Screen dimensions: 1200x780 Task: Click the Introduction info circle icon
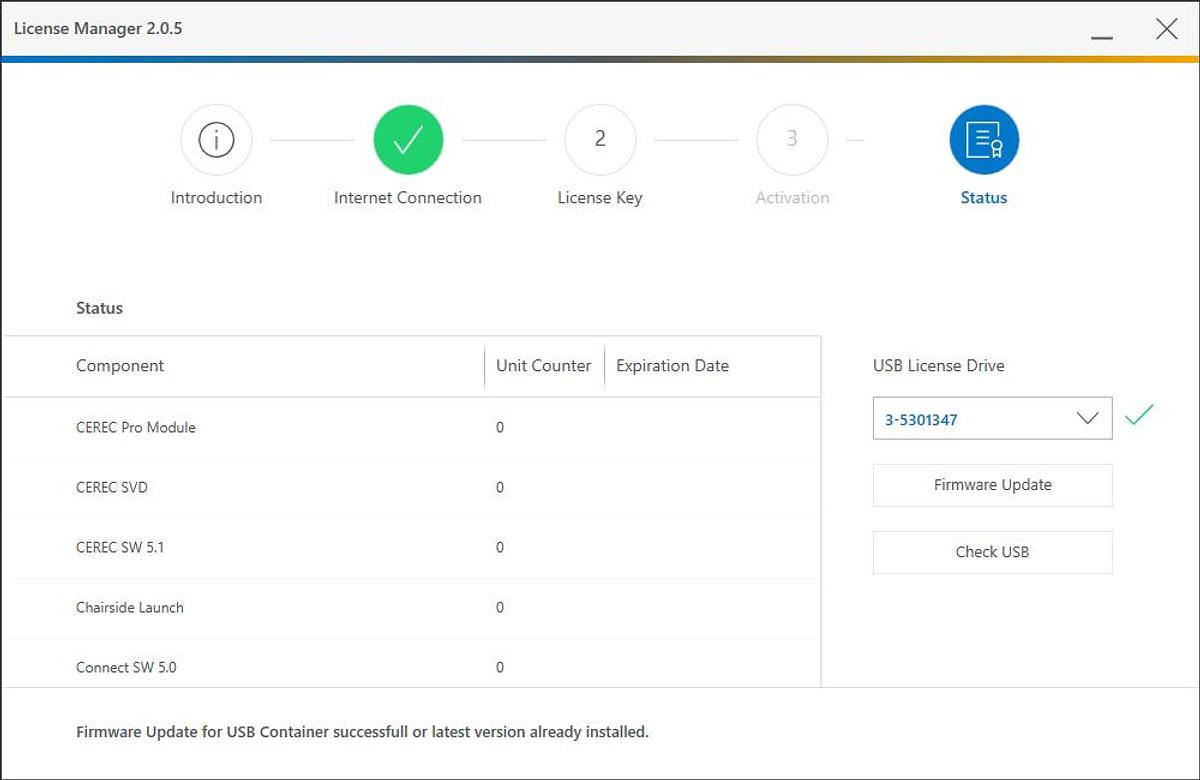click(x=216, y=140)
